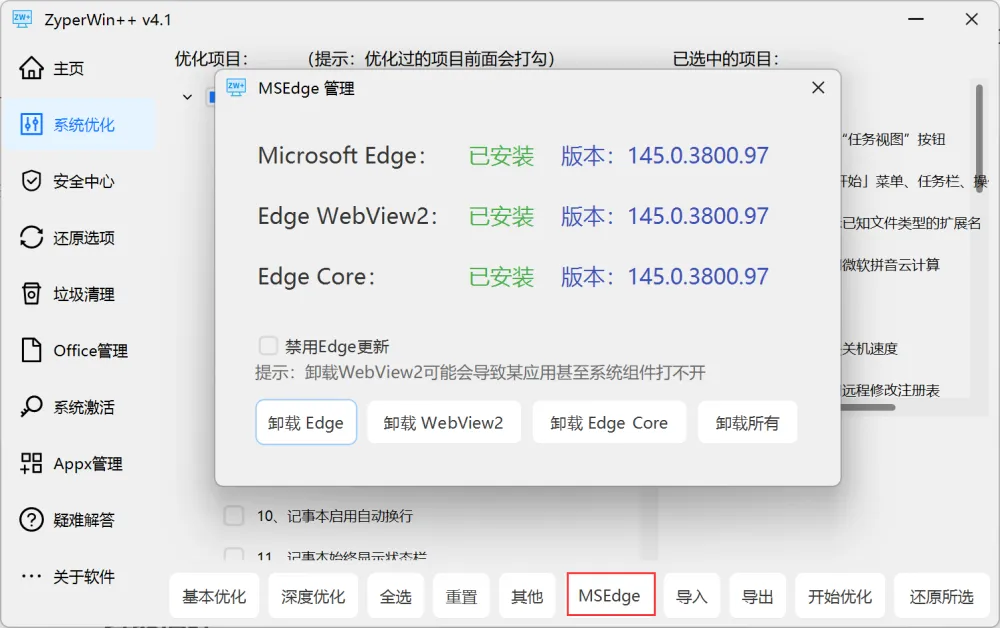Click the document icon for Office管理
This screenshot has height=628, width=1000.
31,350
